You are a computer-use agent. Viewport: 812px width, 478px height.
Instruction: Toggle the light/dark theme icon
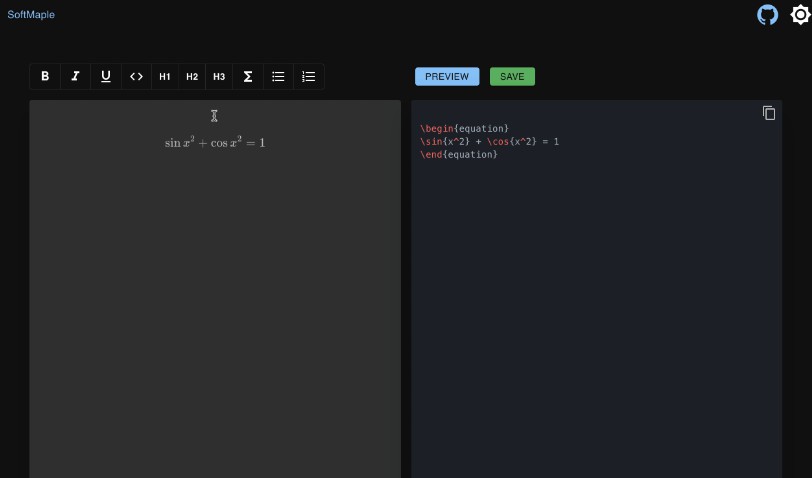799,14
